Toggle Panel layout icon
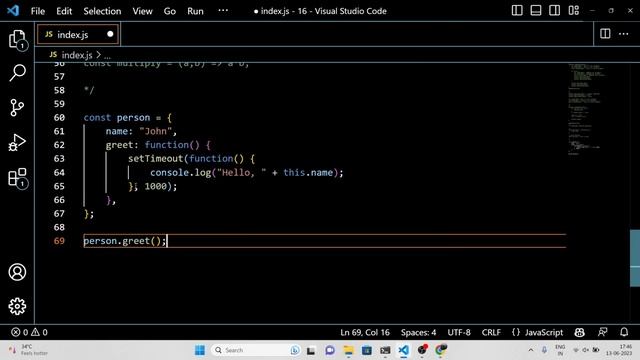 (x=536, y=11)
